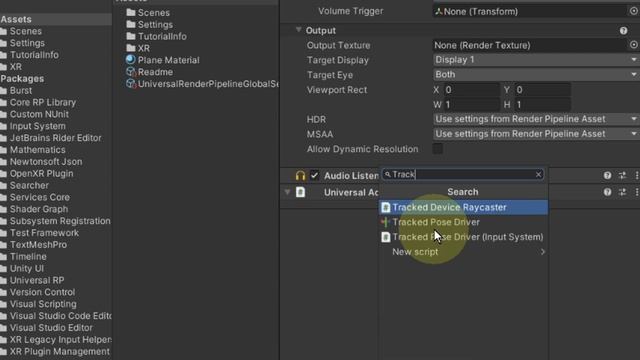The image size is (640, 360).
Task: Open Target Display dropdown
Action: (x=536, y=60)
